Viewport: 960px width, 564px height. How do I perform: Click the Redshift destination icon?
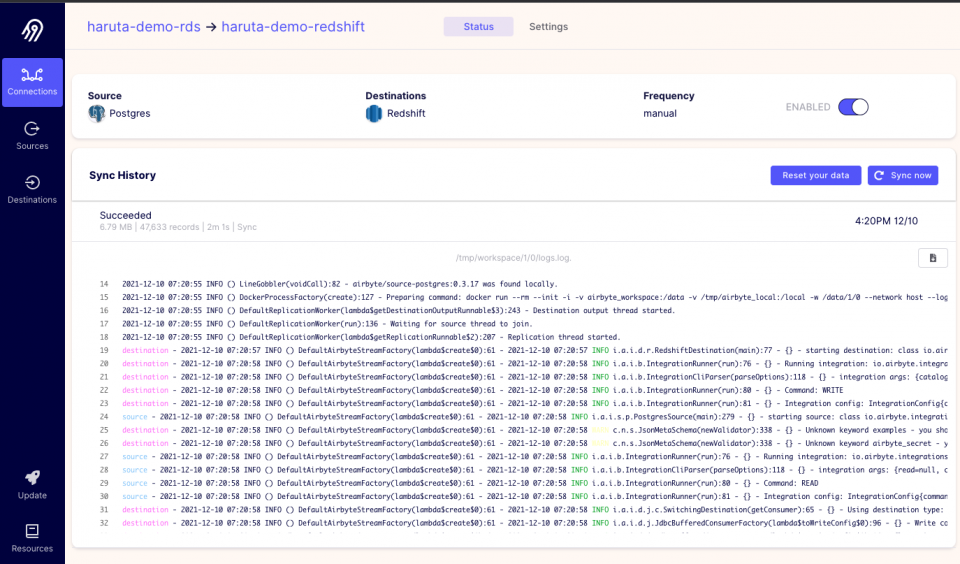click(x=373, y=113)
